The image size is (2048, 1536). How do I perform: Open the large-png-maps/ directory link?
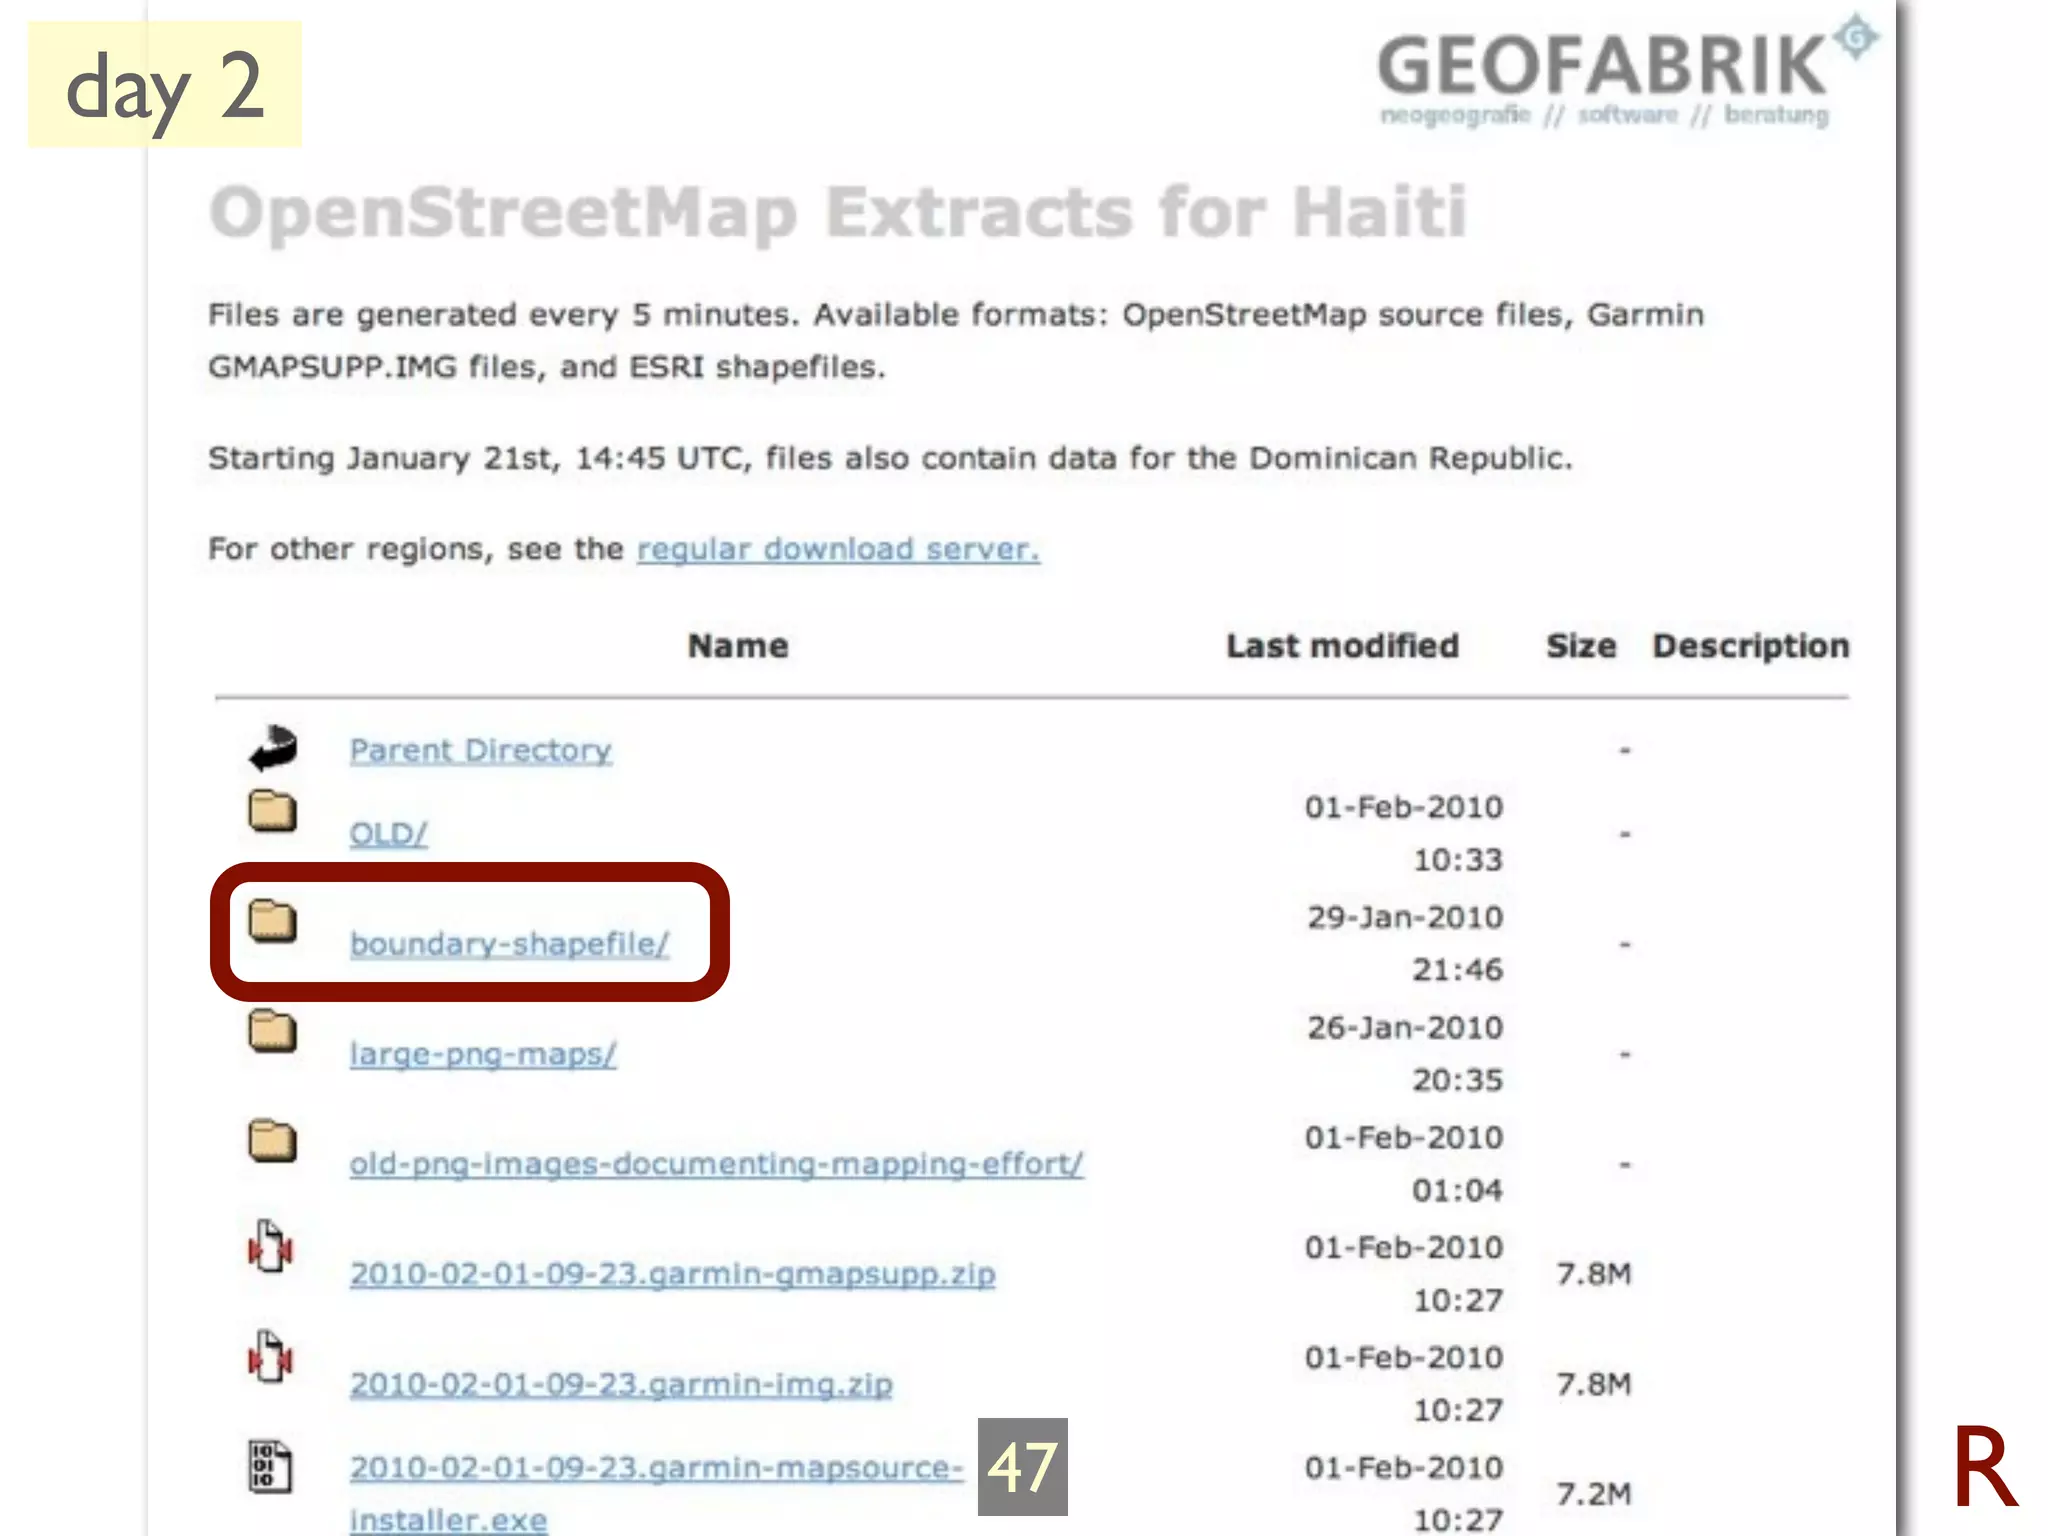[x=483, y=1053]
